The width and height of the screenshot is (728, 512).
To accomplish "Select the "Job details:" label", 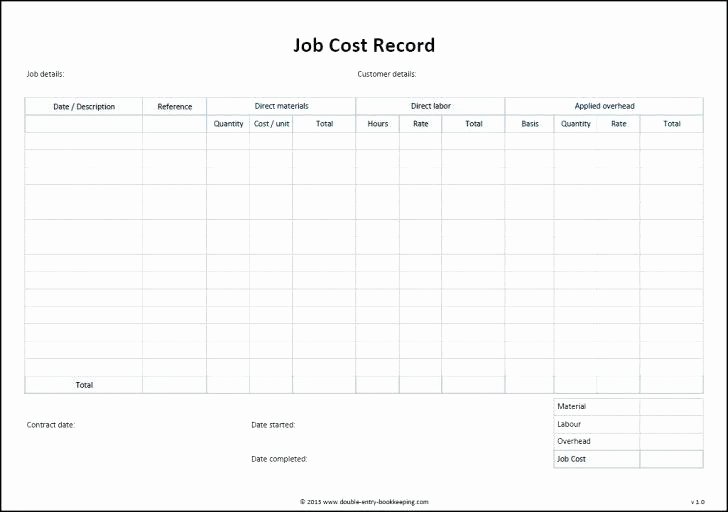I will 45,74.
